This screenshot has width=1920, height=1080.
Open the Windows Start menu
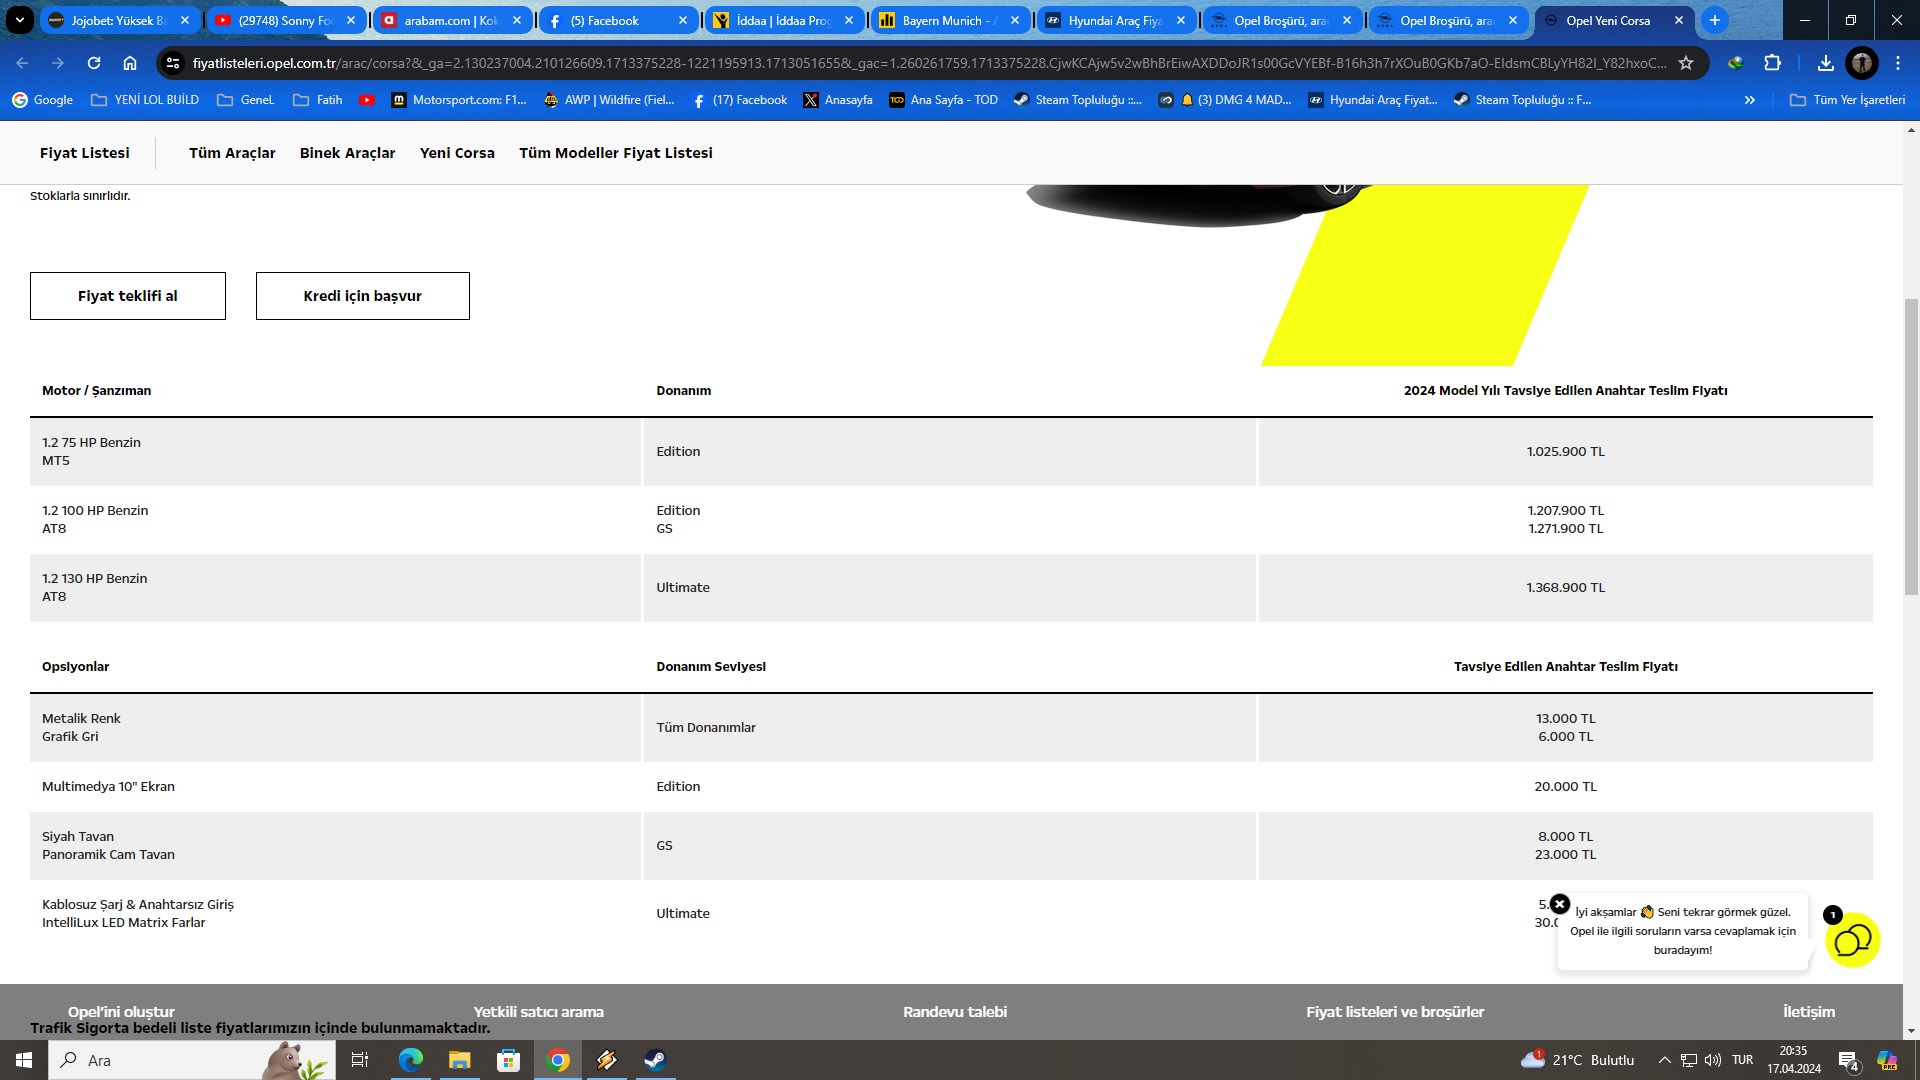click(x=24, y=1060)
